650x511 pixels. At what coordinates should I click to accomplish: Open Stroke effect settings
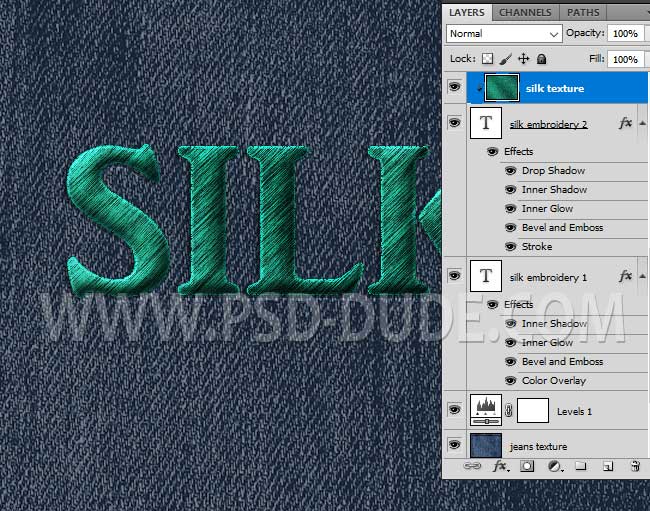[x=537, y=247]
